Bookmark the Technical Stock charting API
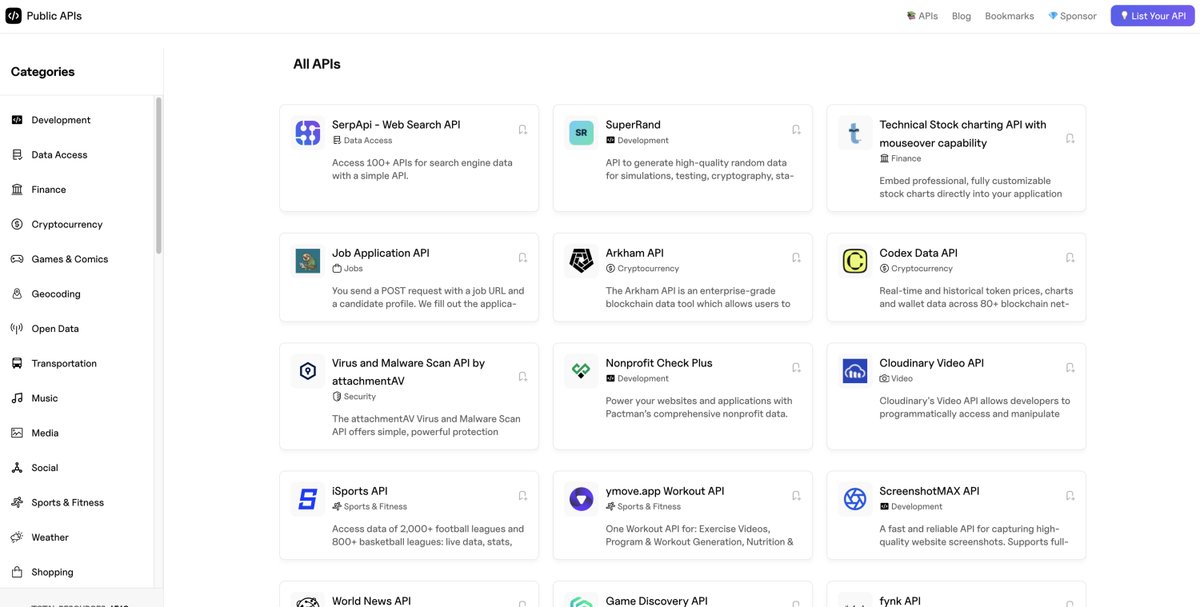This screenshot has height=607, width=1200. coord(1070,138)
